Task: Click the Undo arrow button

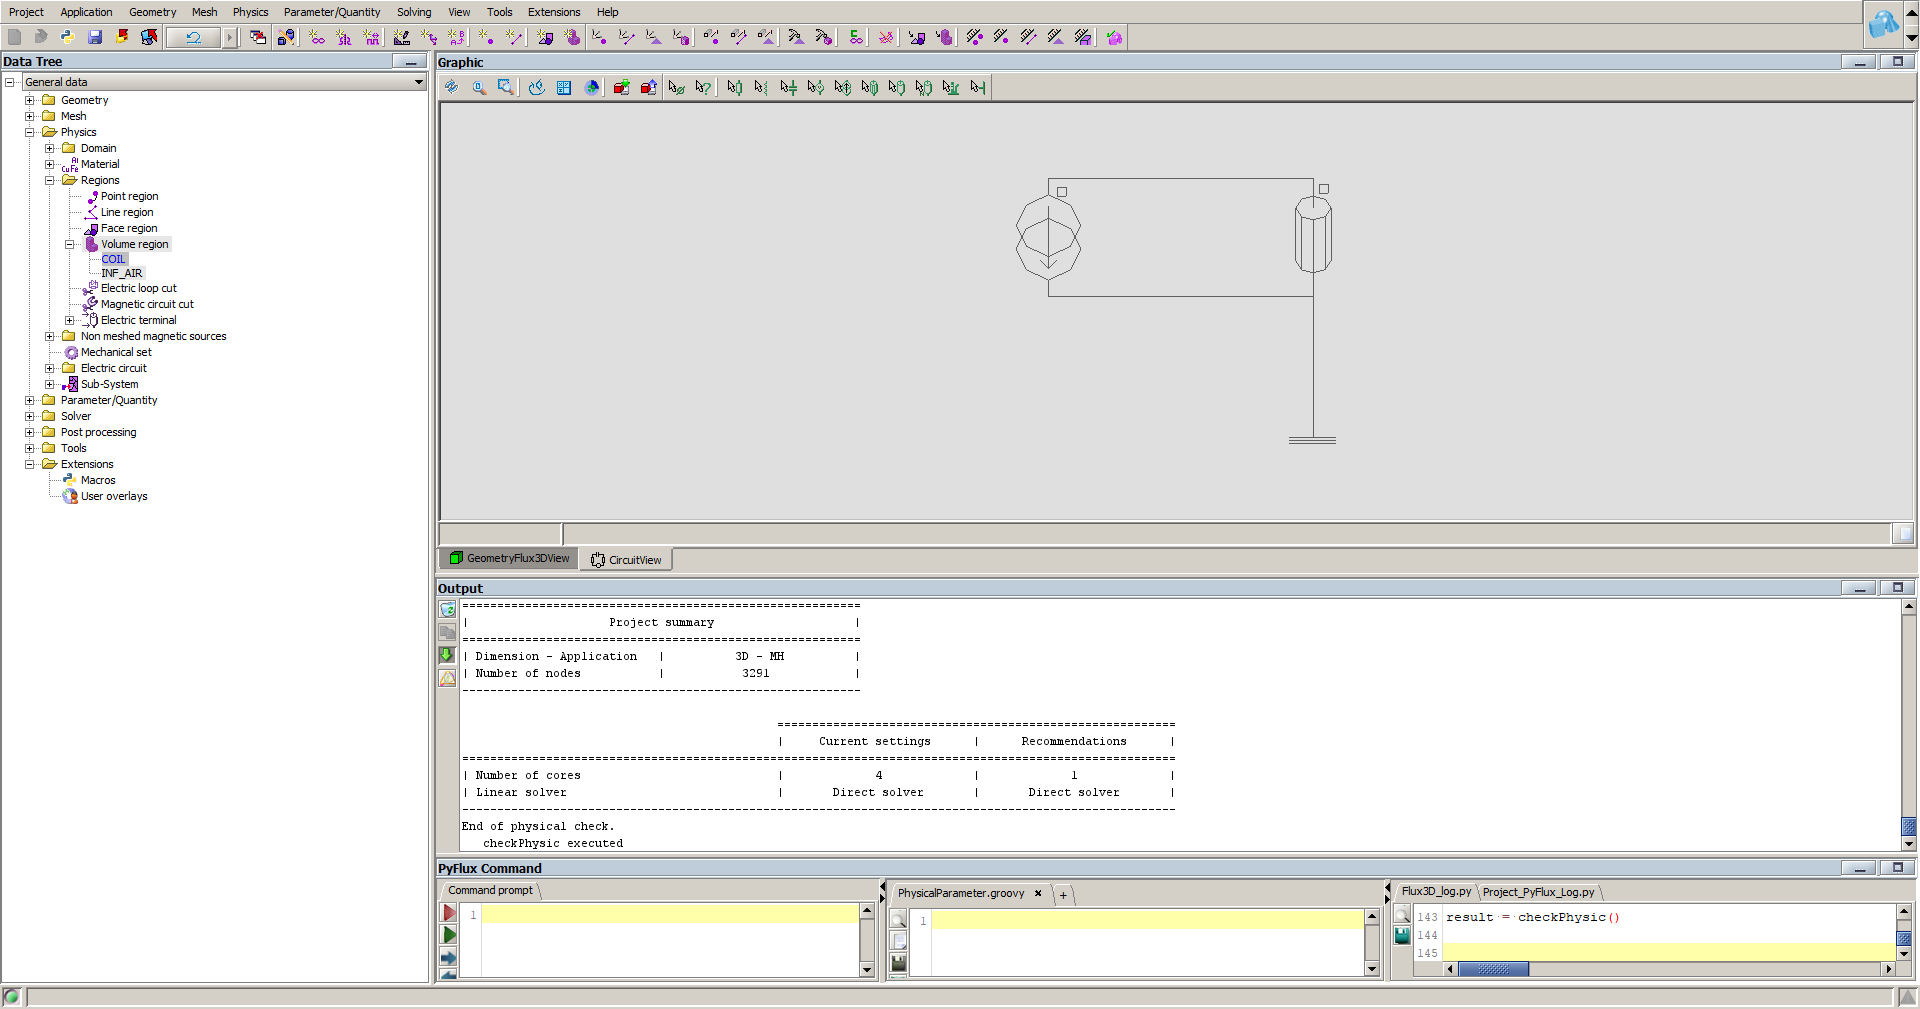Action: click(x=194, y=37)
